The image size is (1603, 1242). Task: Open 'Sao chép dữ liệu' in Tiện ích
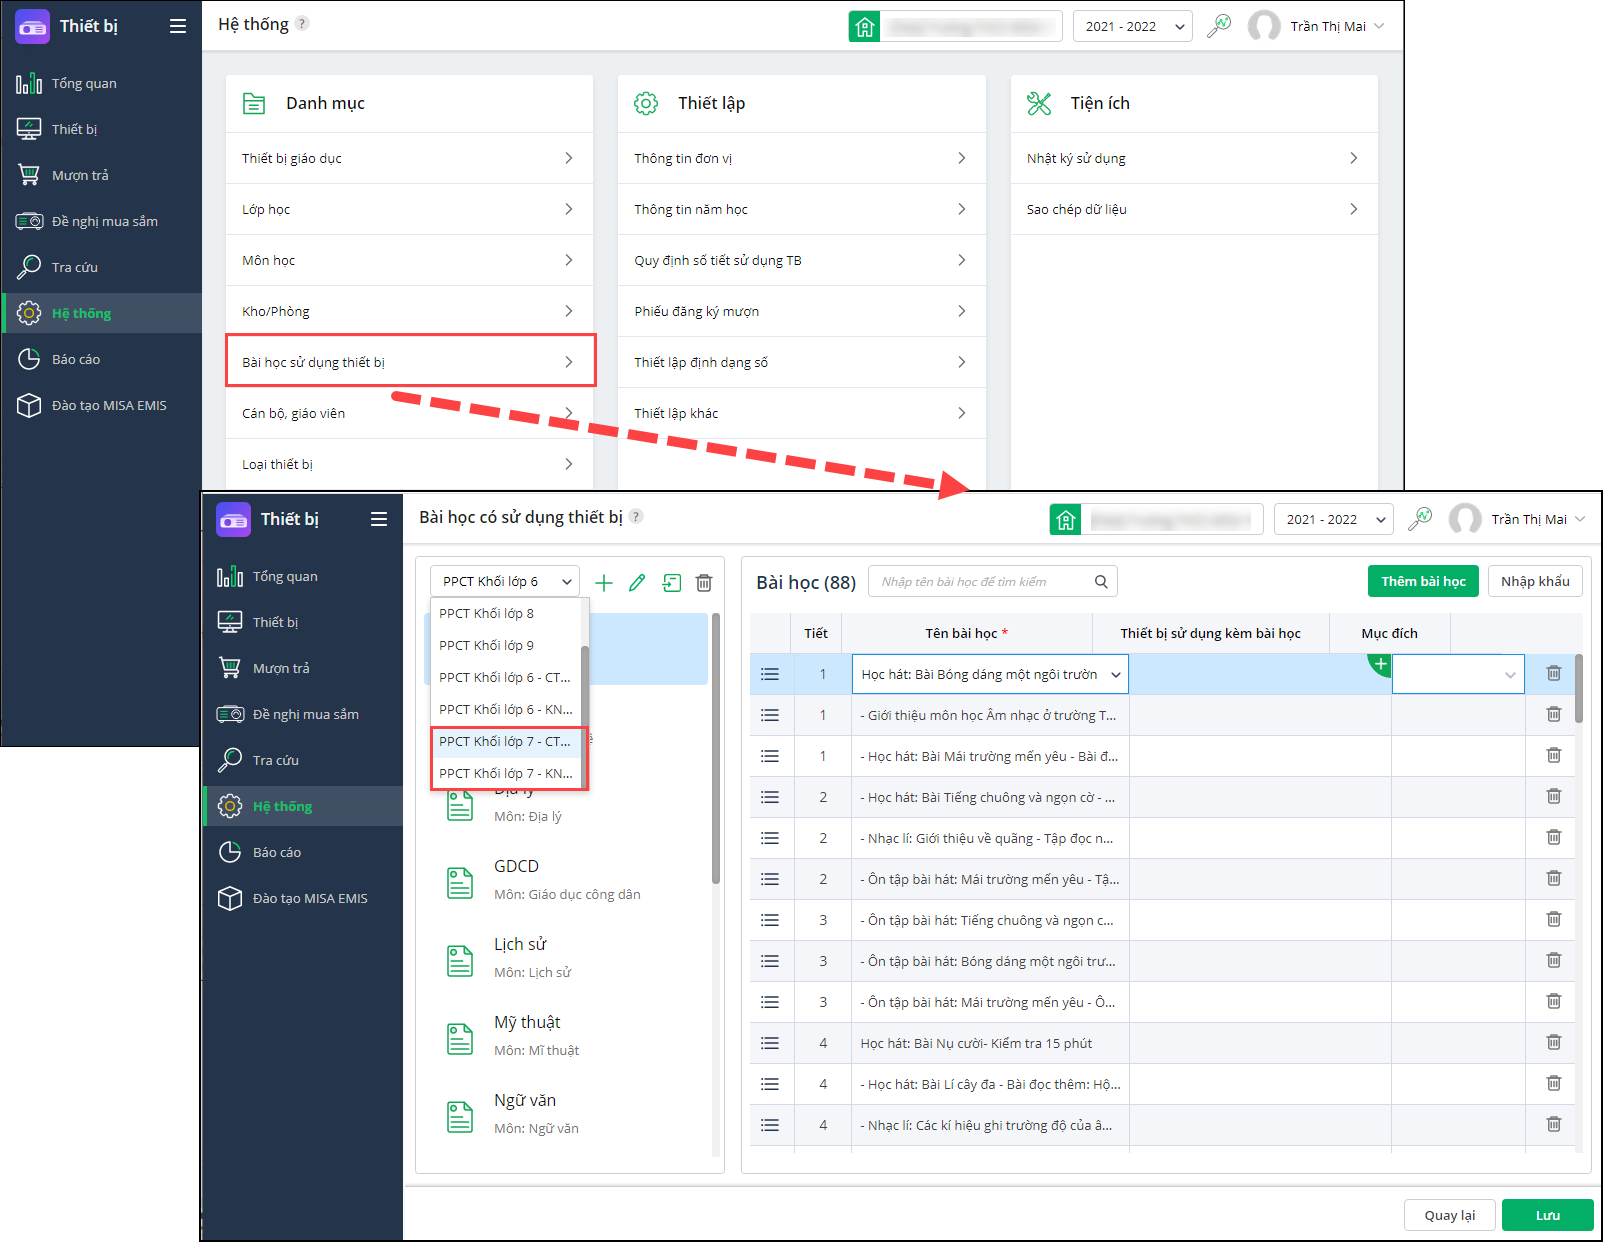point(1194,209)
